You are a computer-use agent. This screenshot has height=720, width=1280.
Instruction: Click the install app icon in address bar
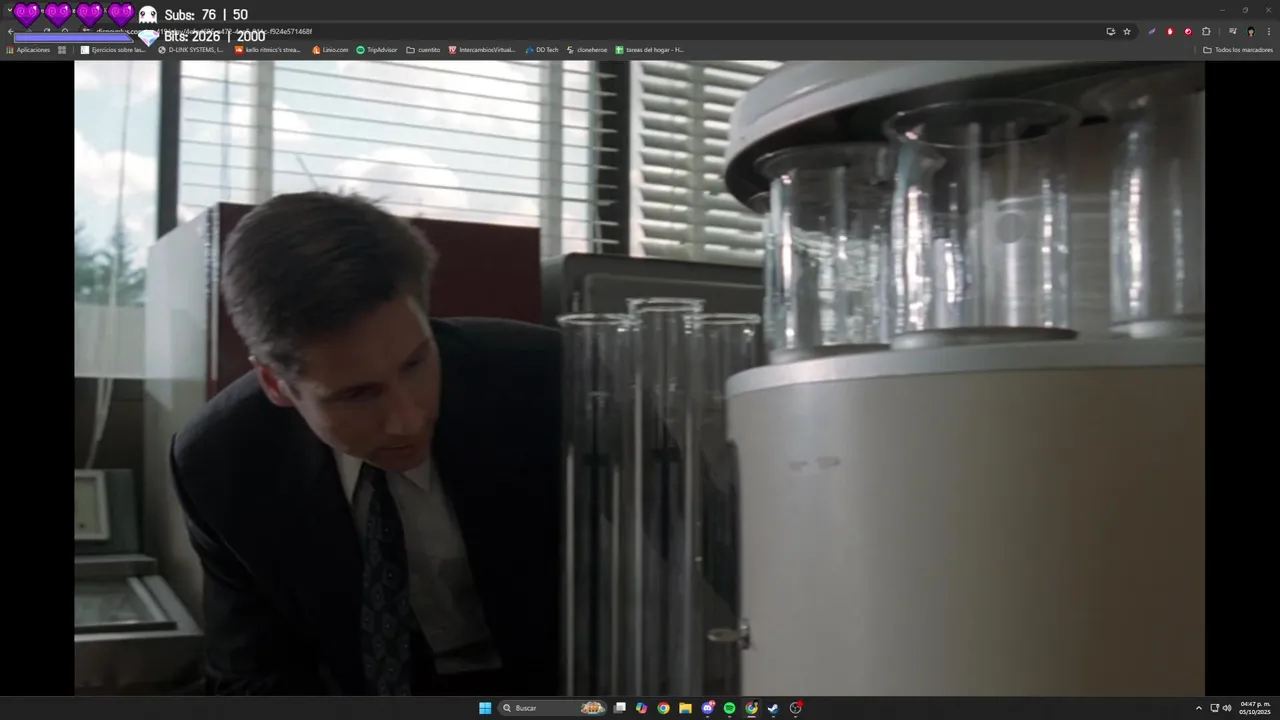coord(1110,31)
